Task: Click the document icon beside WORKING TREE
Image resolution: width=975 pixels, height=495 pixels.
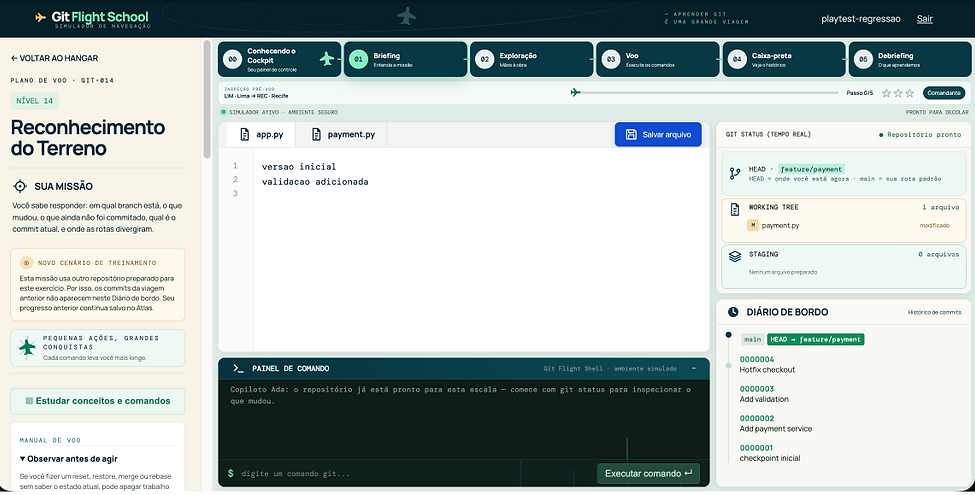Action: coord(735,210)
